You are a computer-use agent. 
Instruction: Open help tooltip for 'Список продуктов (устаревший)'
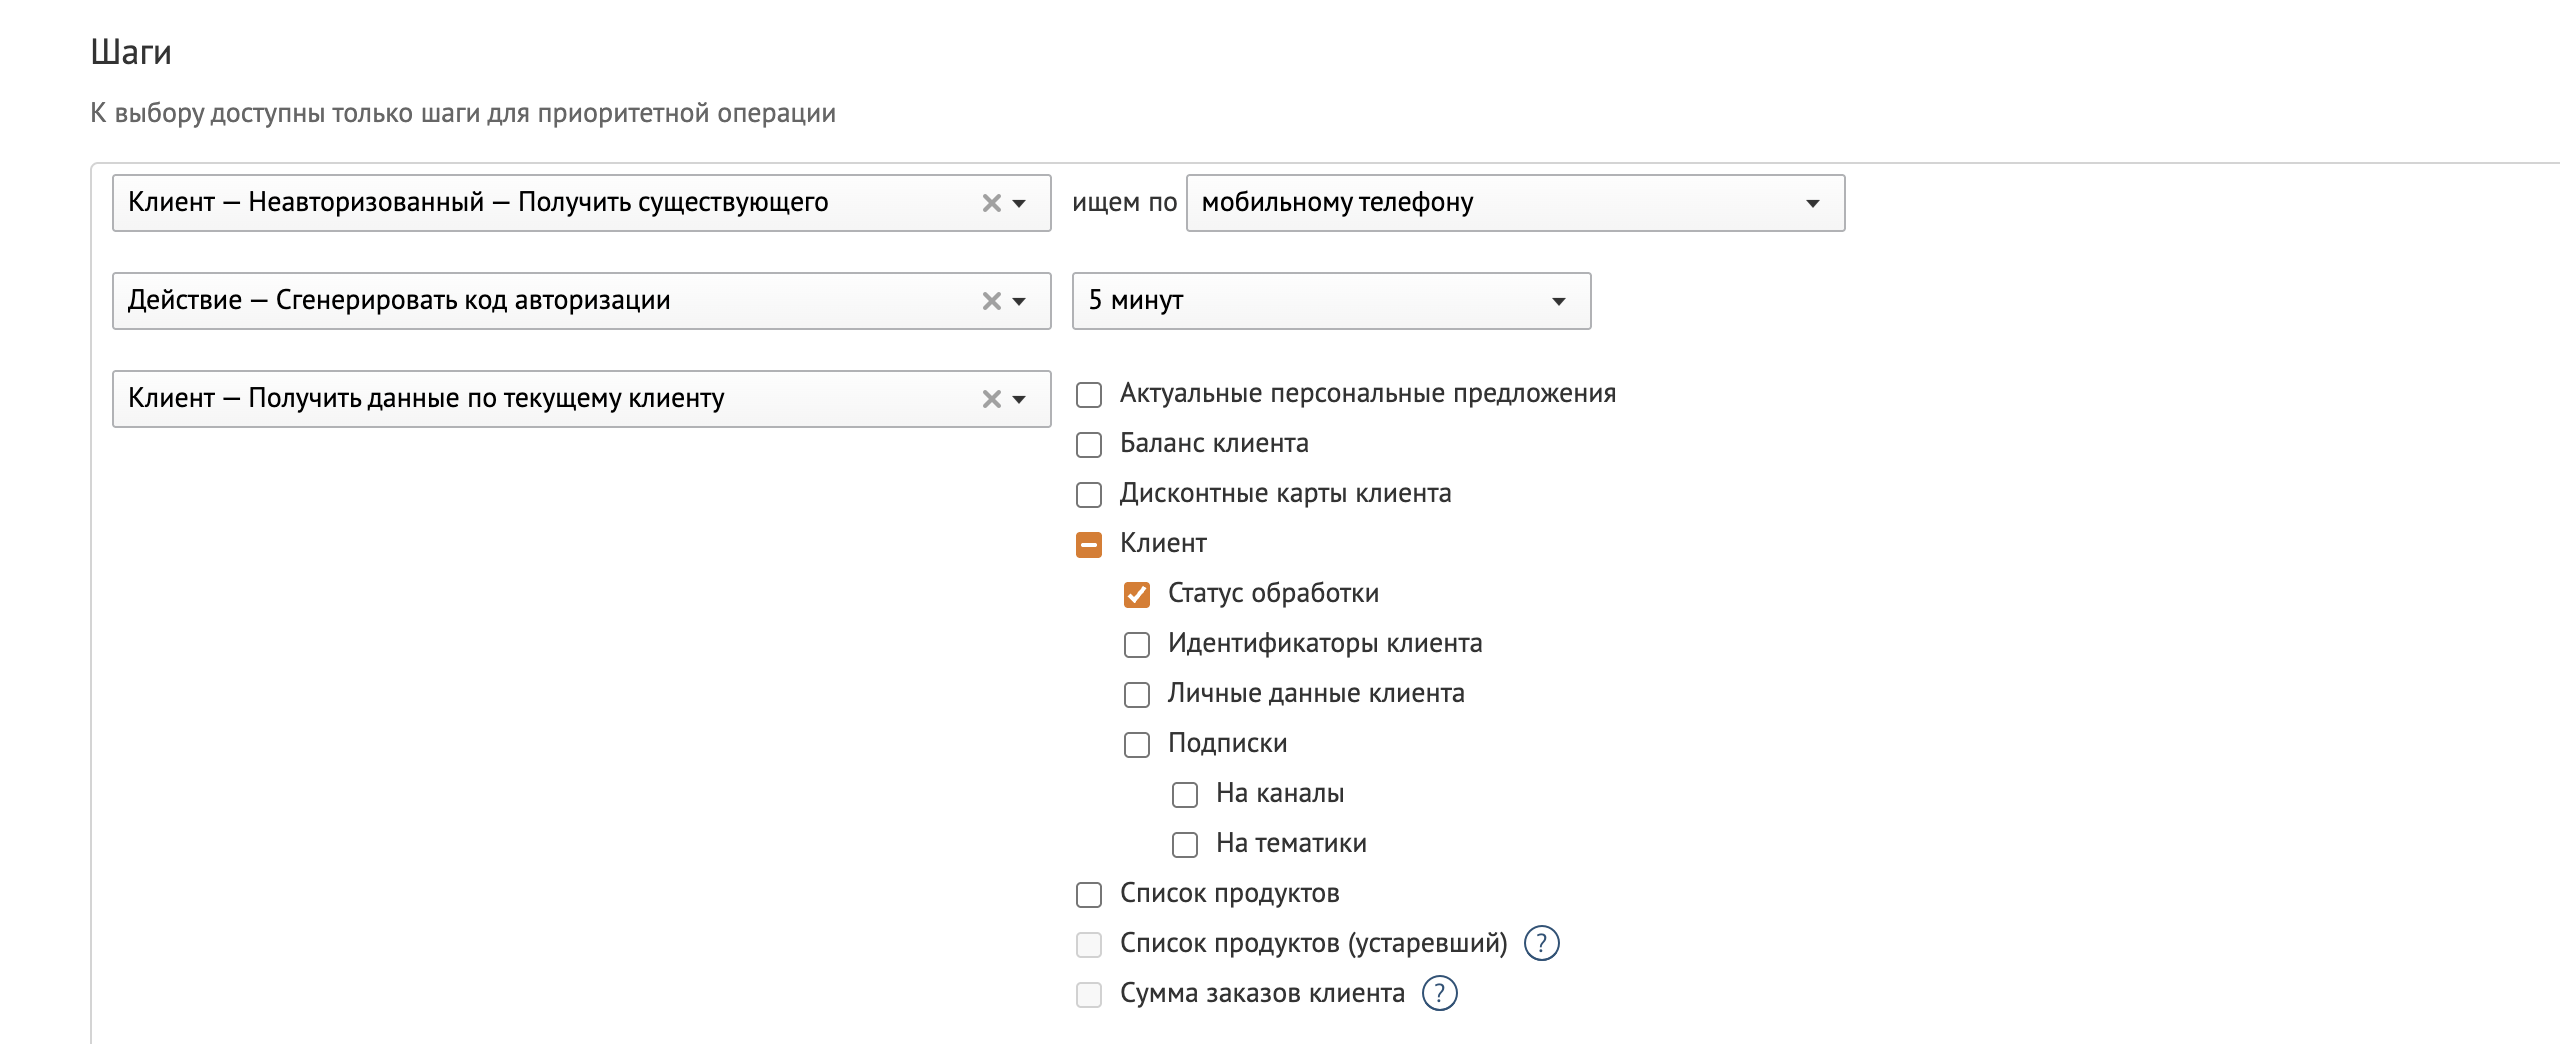pyautogui.click(x=1541, y=943)
